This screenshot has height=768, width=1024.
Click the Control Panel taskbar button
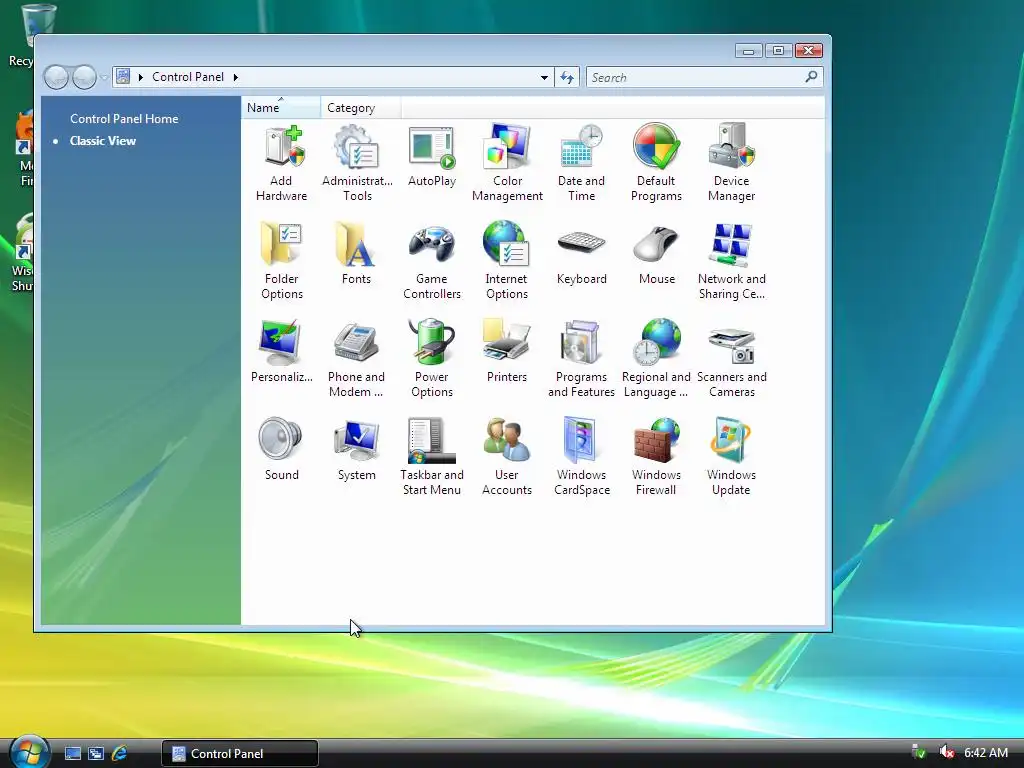[240, 754]
